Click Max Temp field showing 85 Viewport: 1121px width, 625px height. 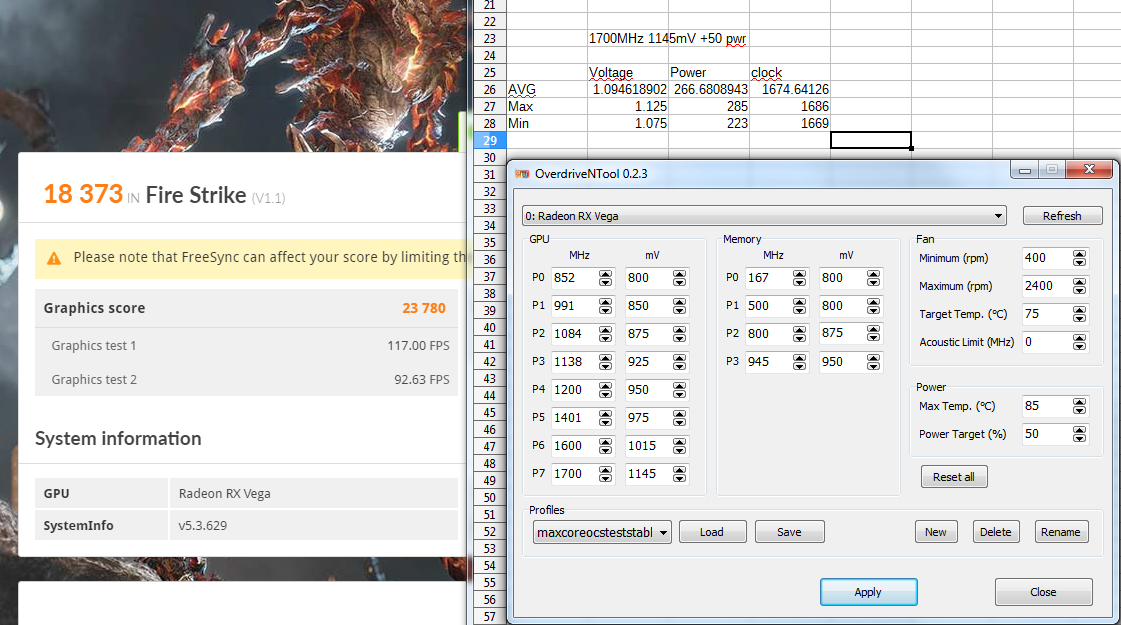[1047, 405]
